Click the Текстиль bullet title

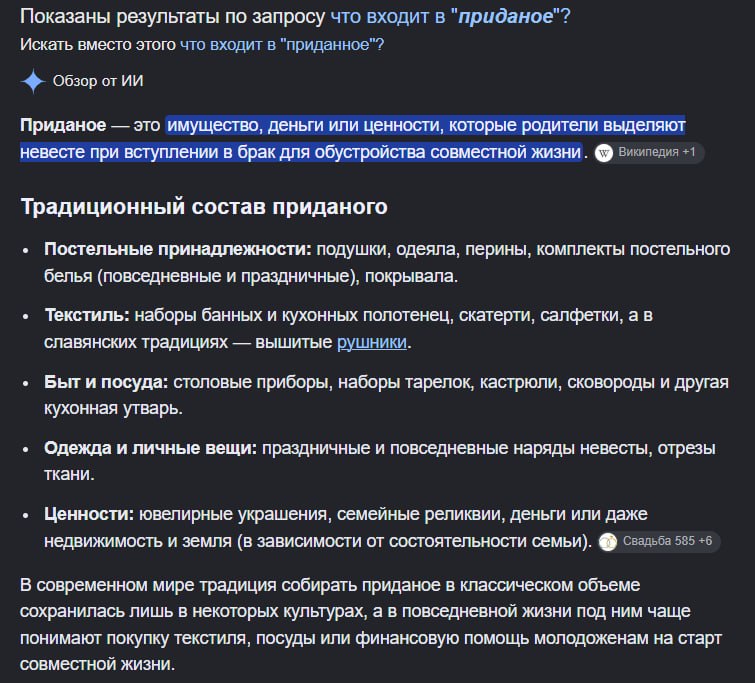[x=87, y=315]
